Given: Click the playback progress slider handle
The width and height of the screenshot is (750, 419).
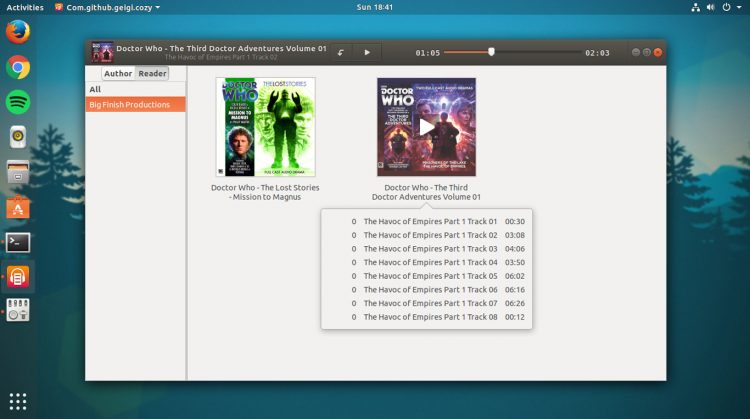Looking at the screenshot, I should (491, 52).
